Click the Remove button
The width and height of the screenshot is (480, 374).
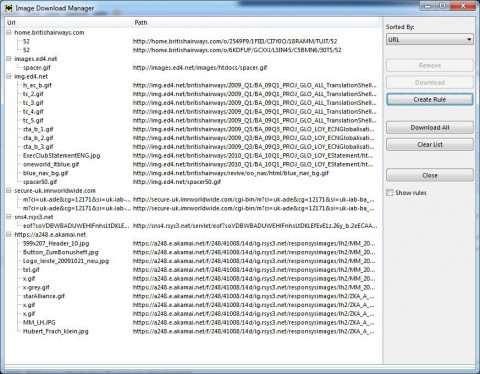click(x=430, y=65)
